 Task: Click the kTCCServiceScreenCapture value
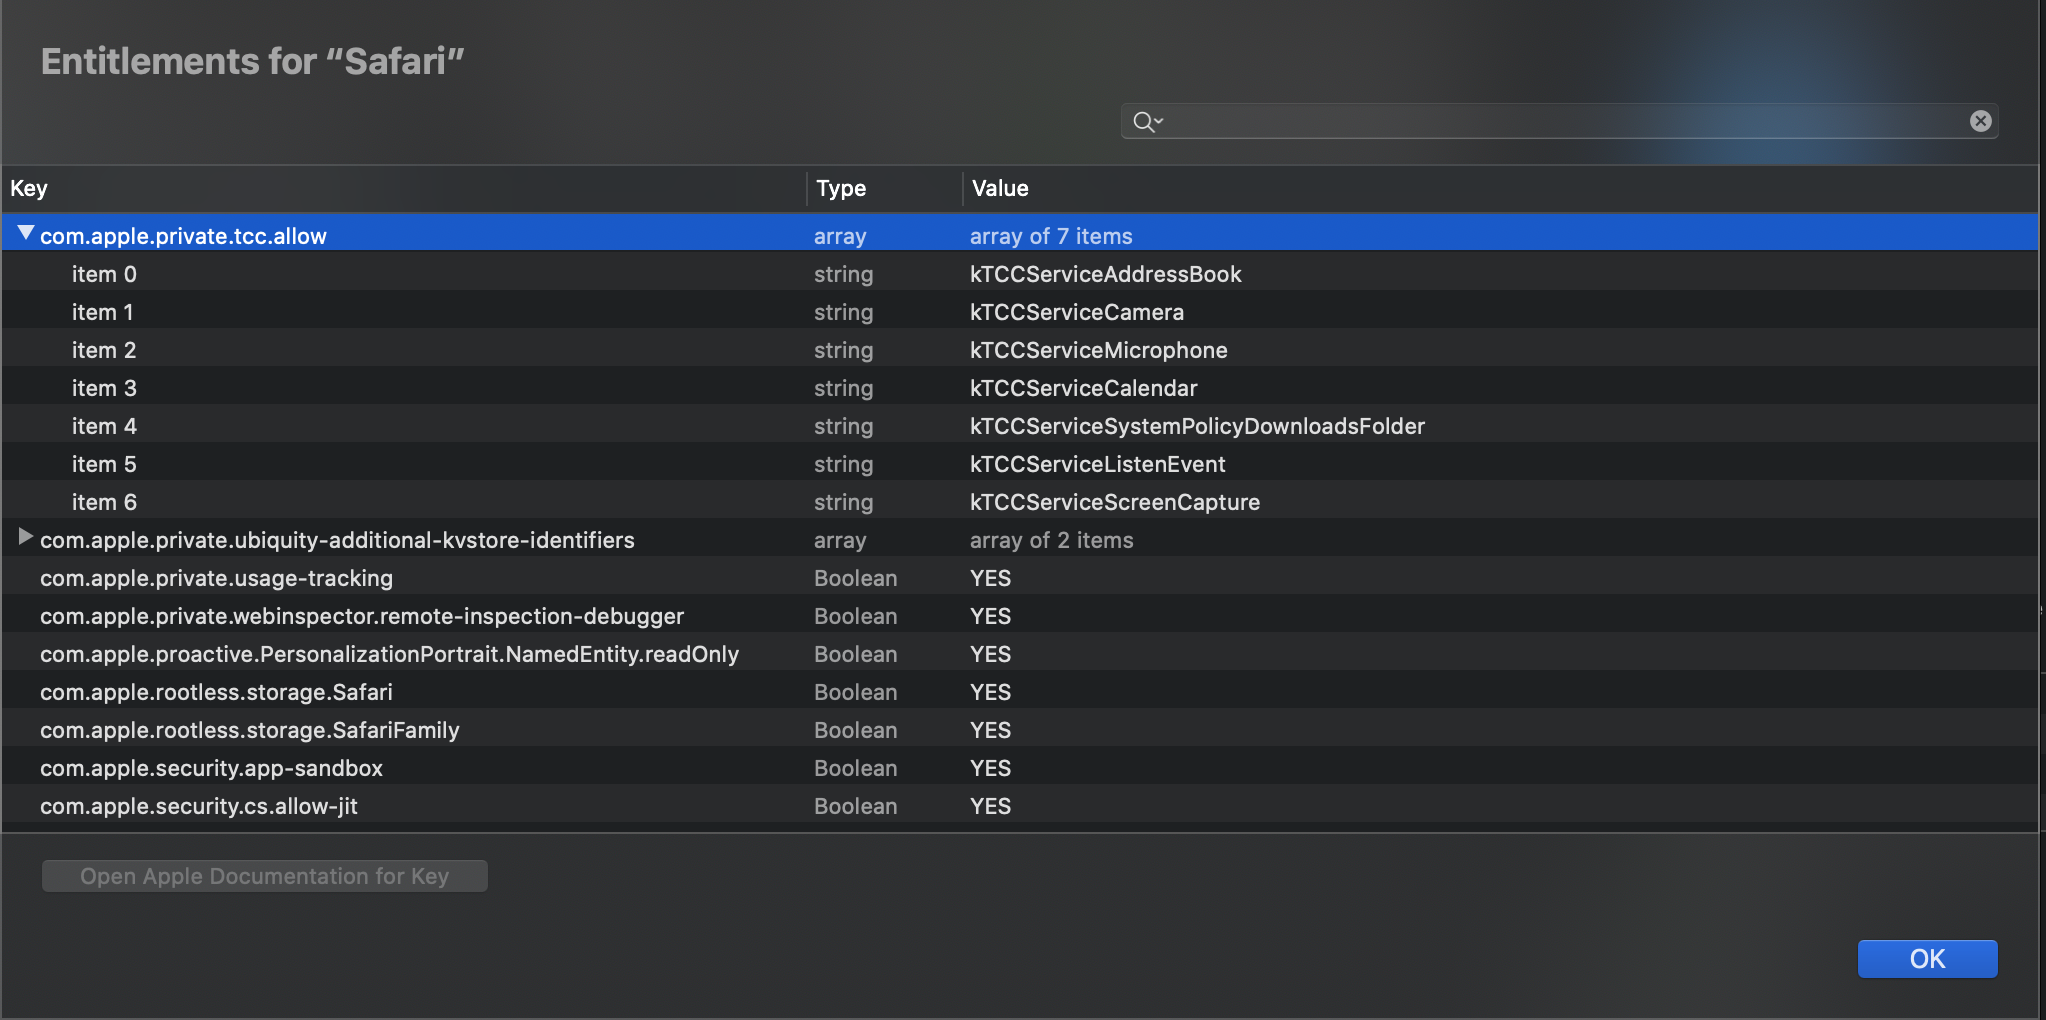[1114, 502]
